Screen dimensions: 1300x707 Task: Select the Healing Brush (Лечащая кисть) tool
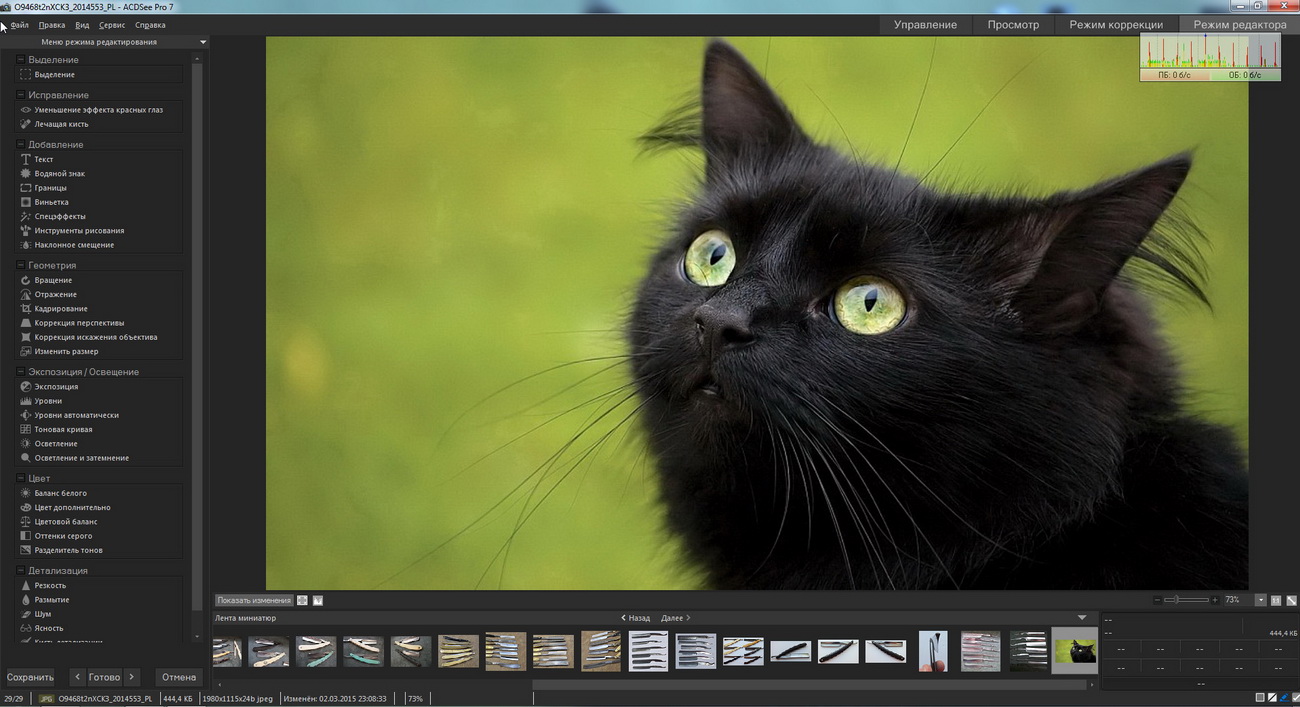tap(61, 124)
